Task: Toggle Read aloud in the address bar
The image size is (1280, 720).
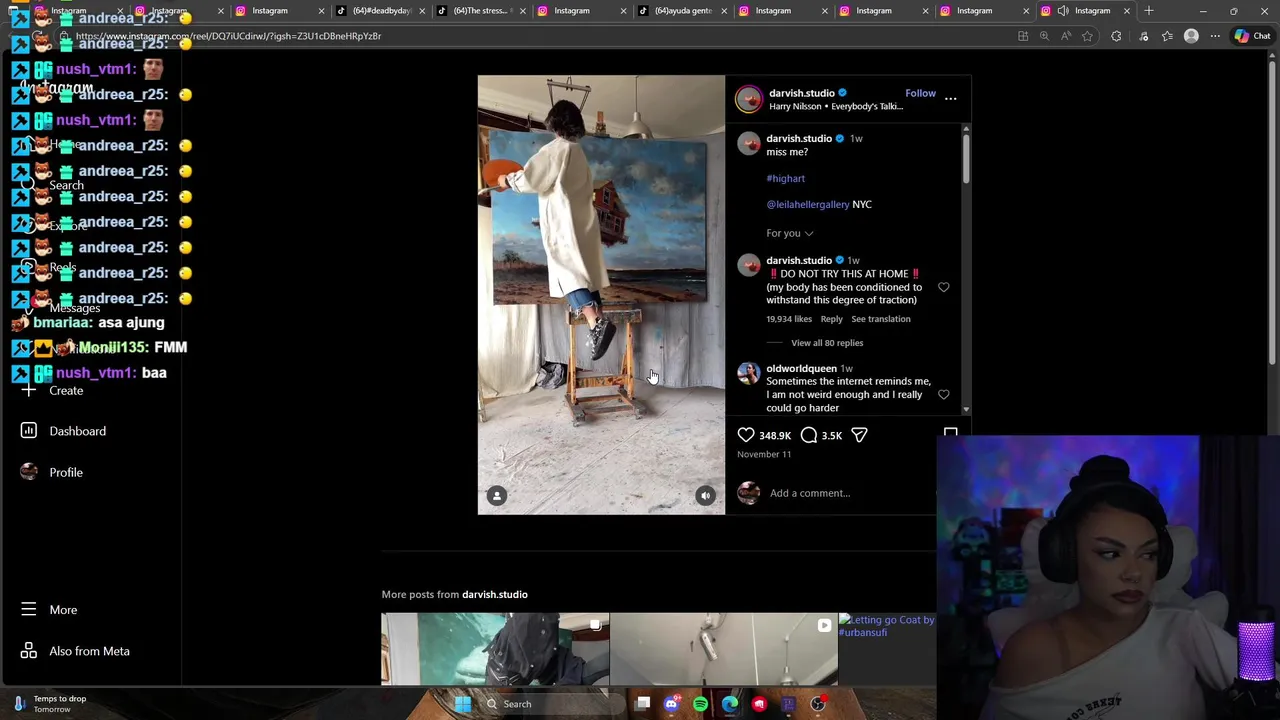Action: point(1066,36)
